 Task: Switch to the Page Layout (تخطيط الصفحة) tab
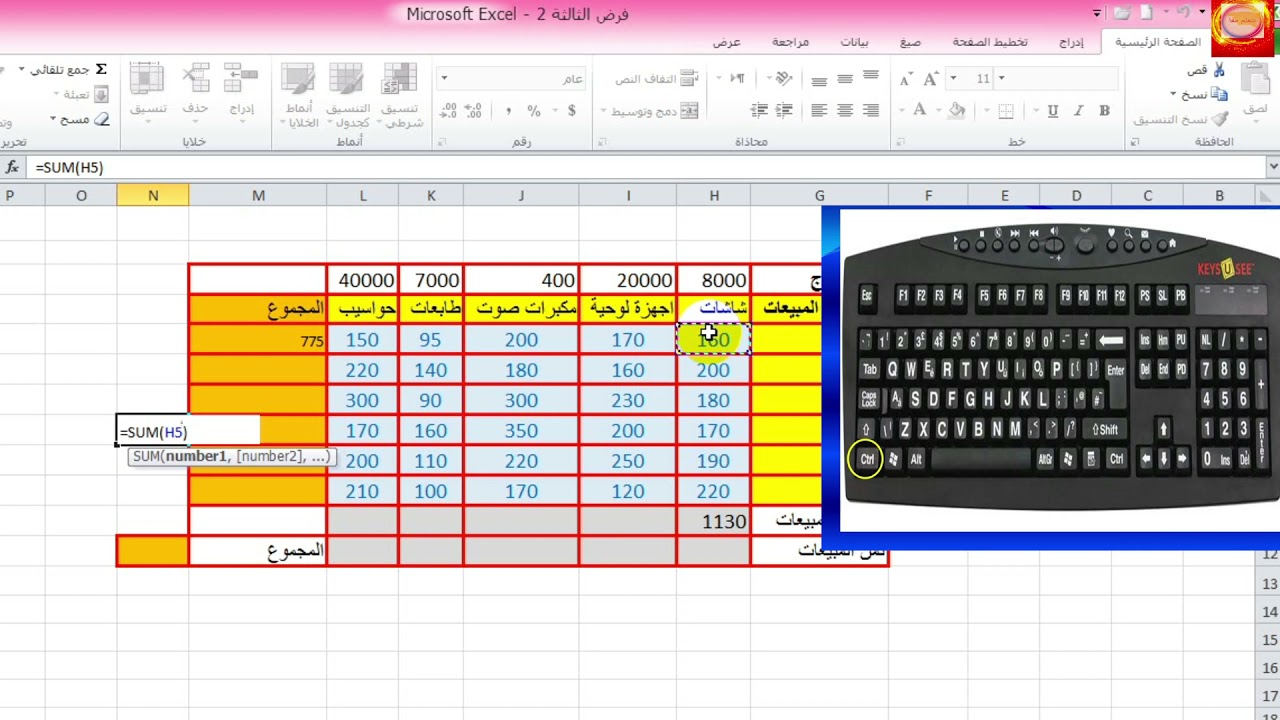[x=990, y=42]
